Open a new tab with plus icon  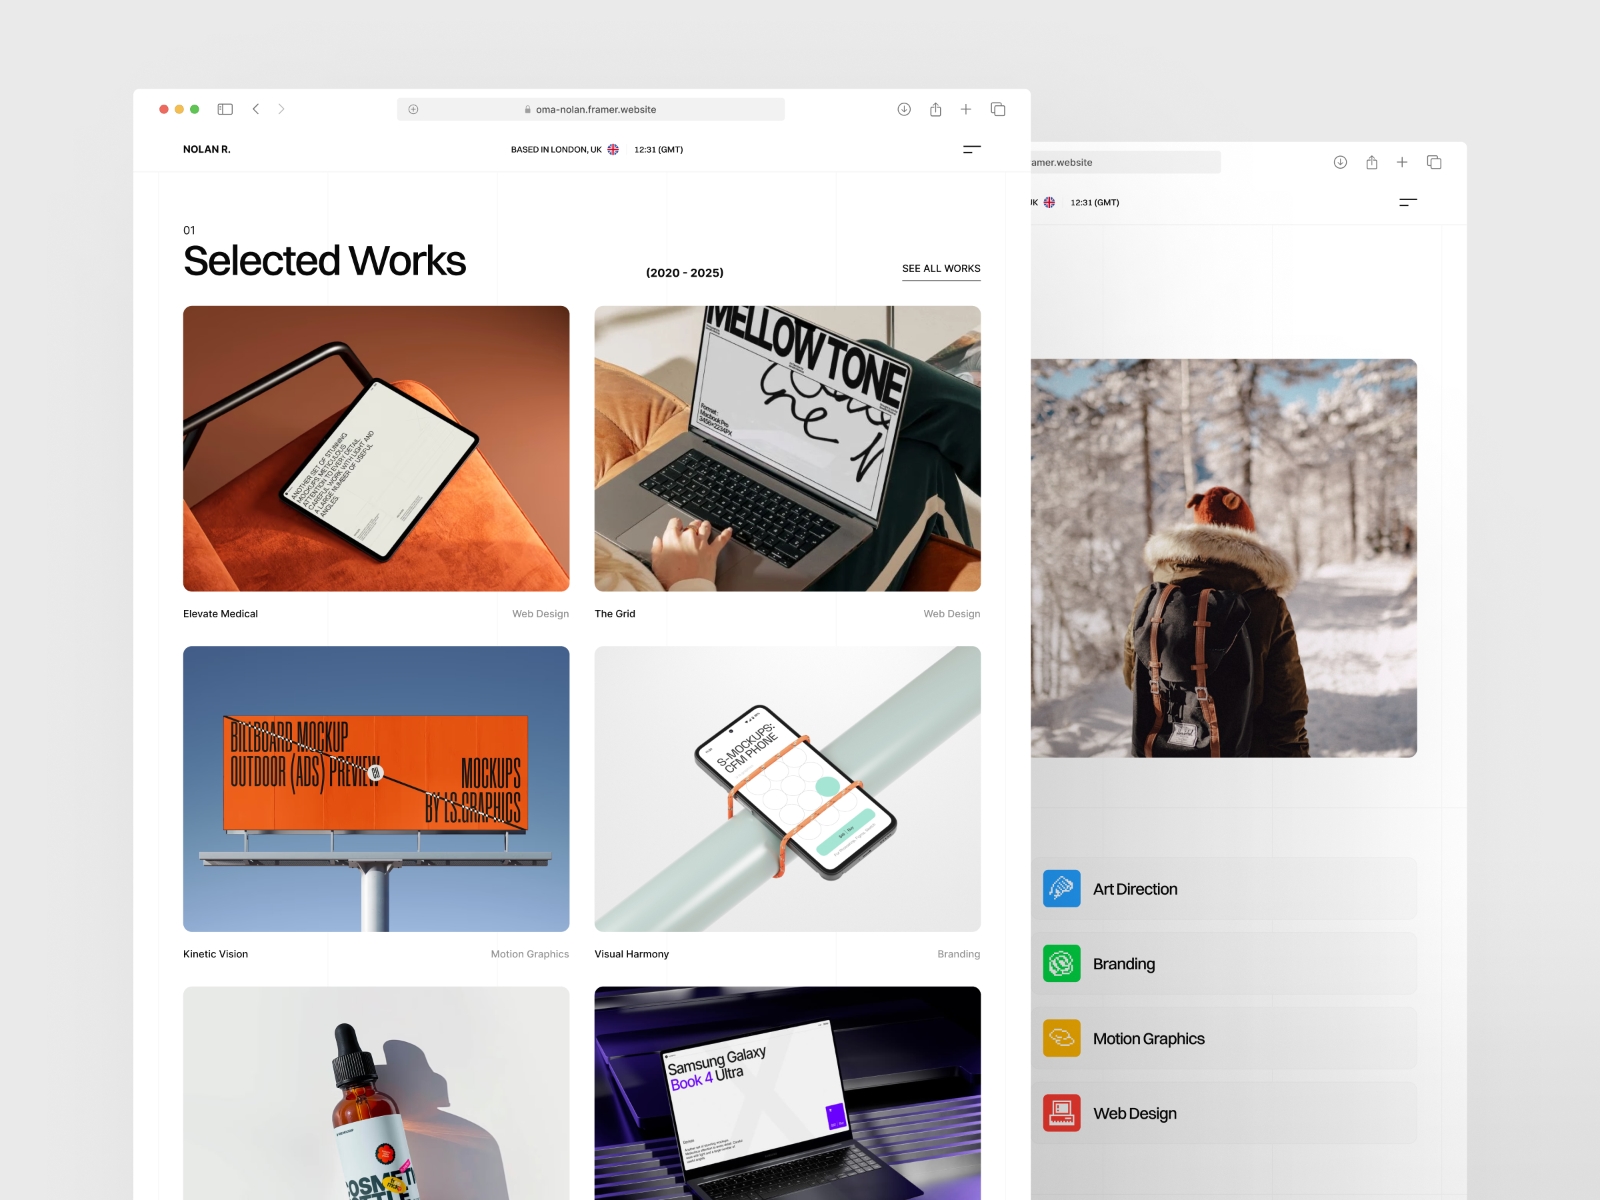coord(966,109)
